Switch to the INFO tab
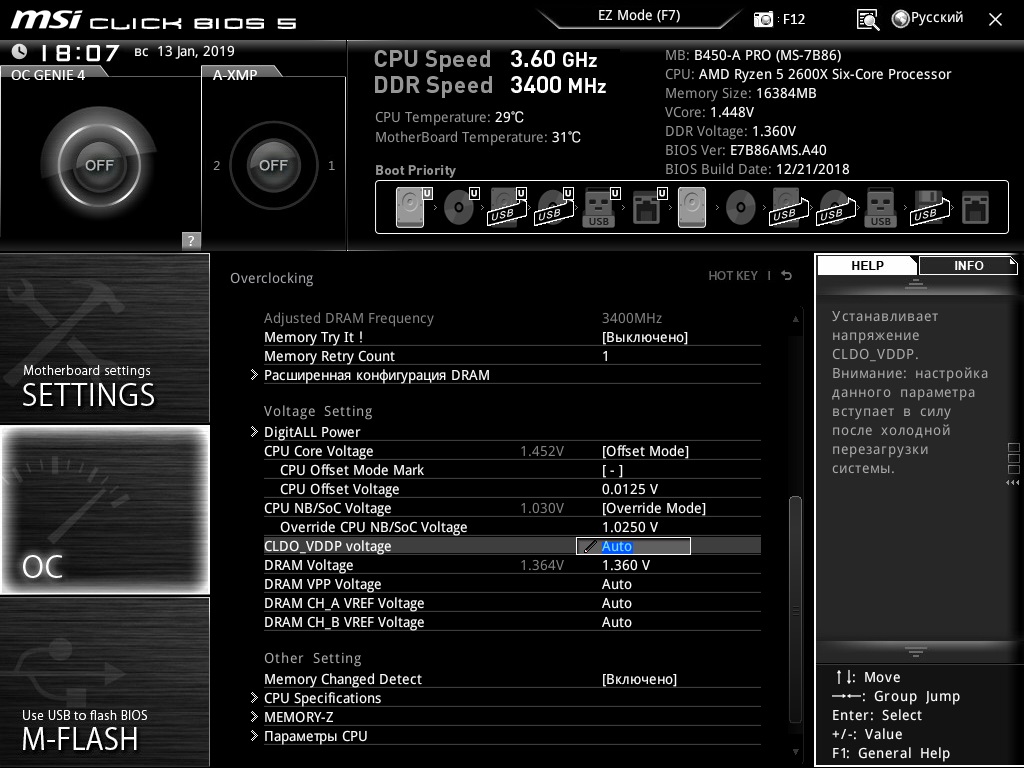The width and height of the screenshot is (1024, 768). tap(968, 265)
